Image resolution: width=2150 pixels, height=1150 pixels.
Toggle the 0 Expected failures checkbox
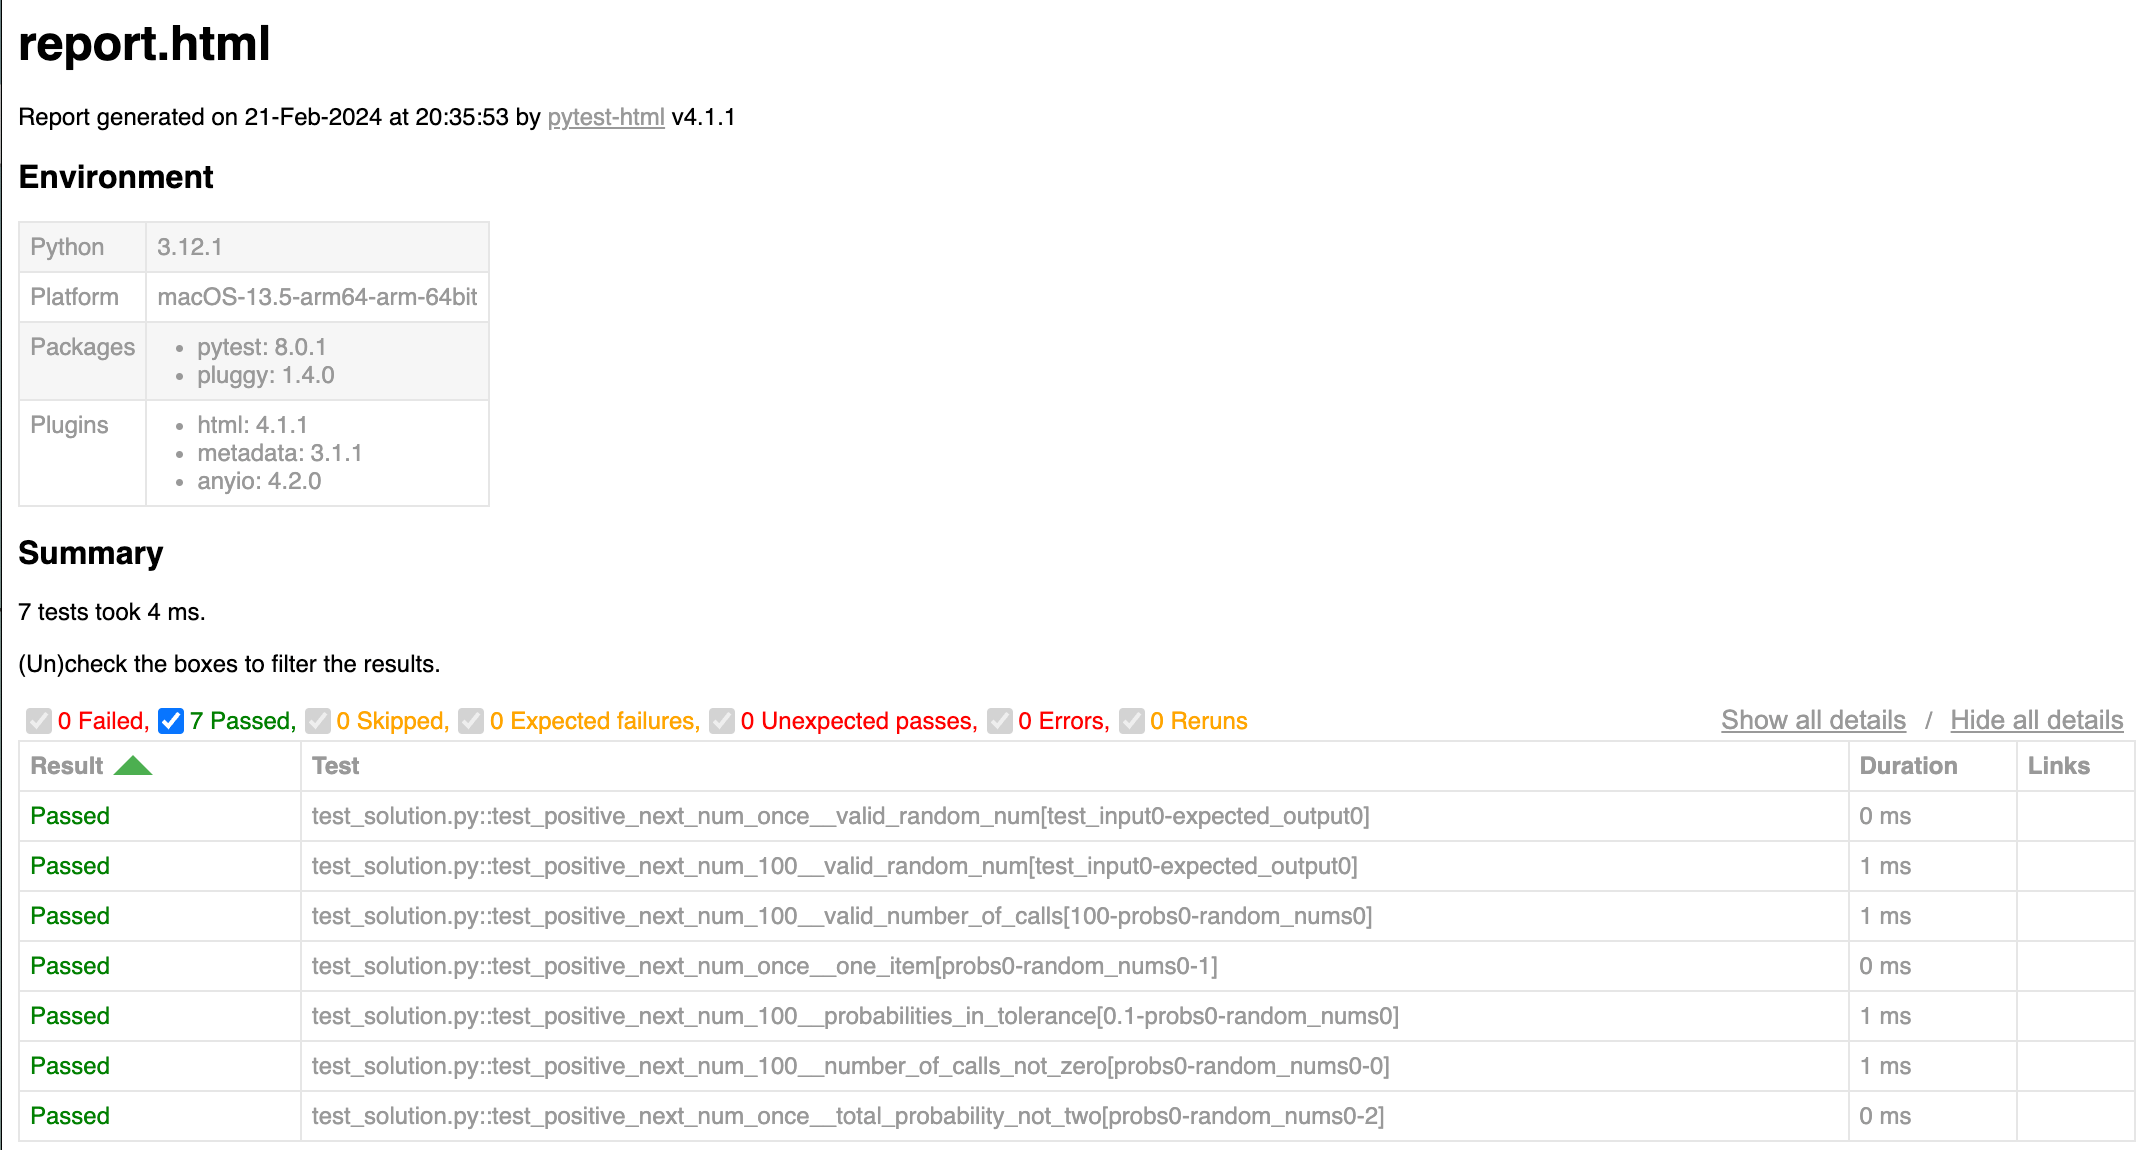[471, 721]
